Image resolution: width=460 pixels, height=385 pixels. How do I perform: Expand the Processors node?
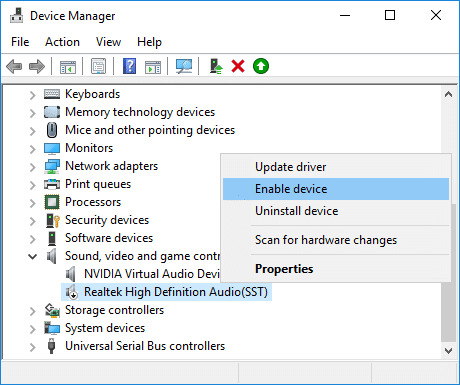click(32, 203)
